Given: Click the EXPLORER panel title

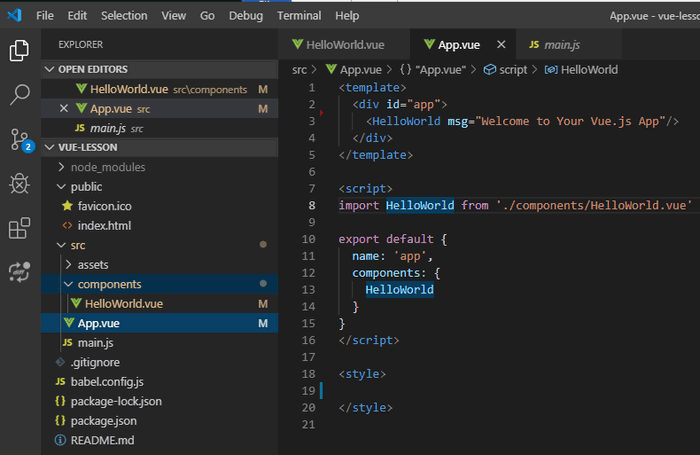Looking at the screenshot, I should (80, 45).
